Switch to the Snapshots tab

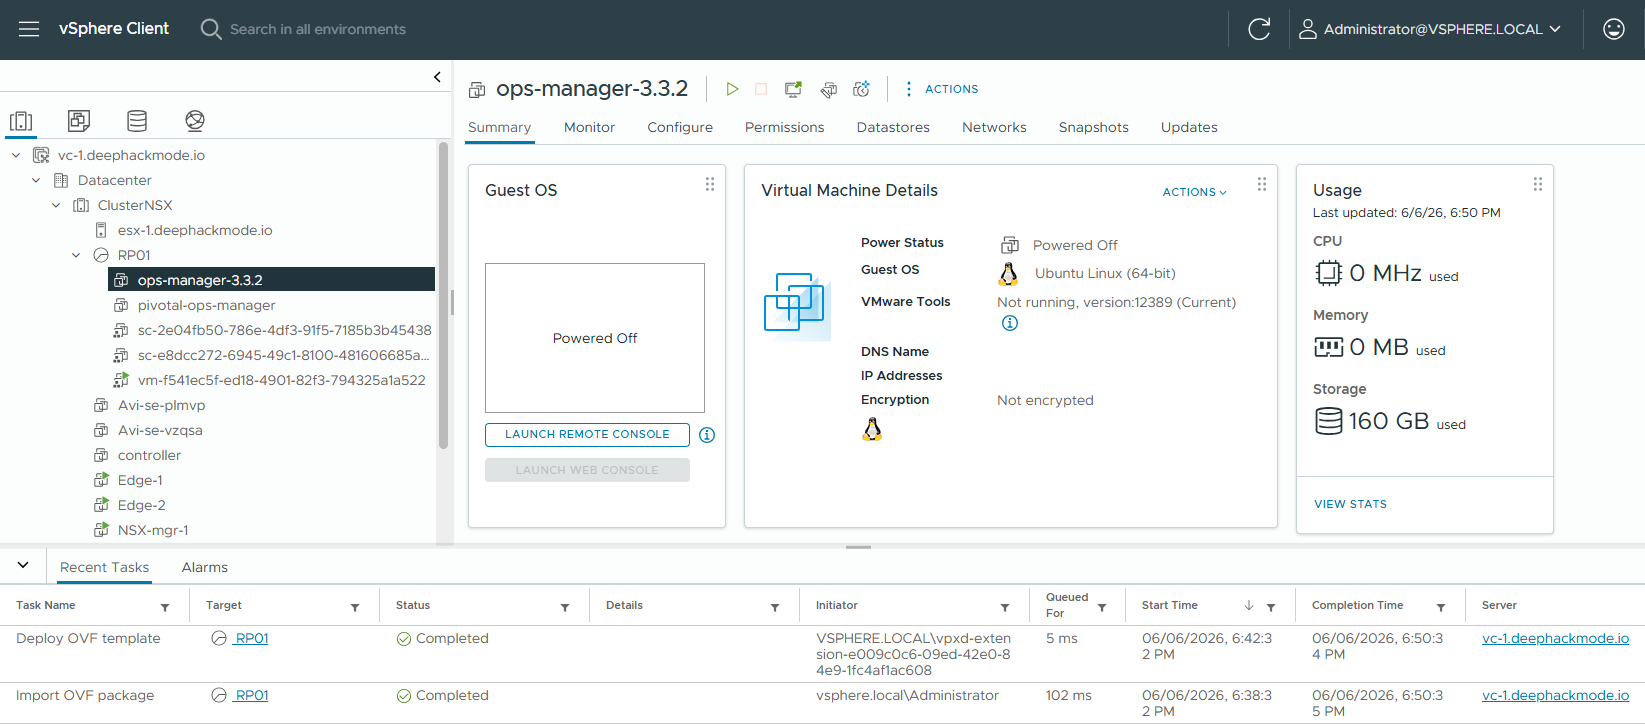point(1093,127)
